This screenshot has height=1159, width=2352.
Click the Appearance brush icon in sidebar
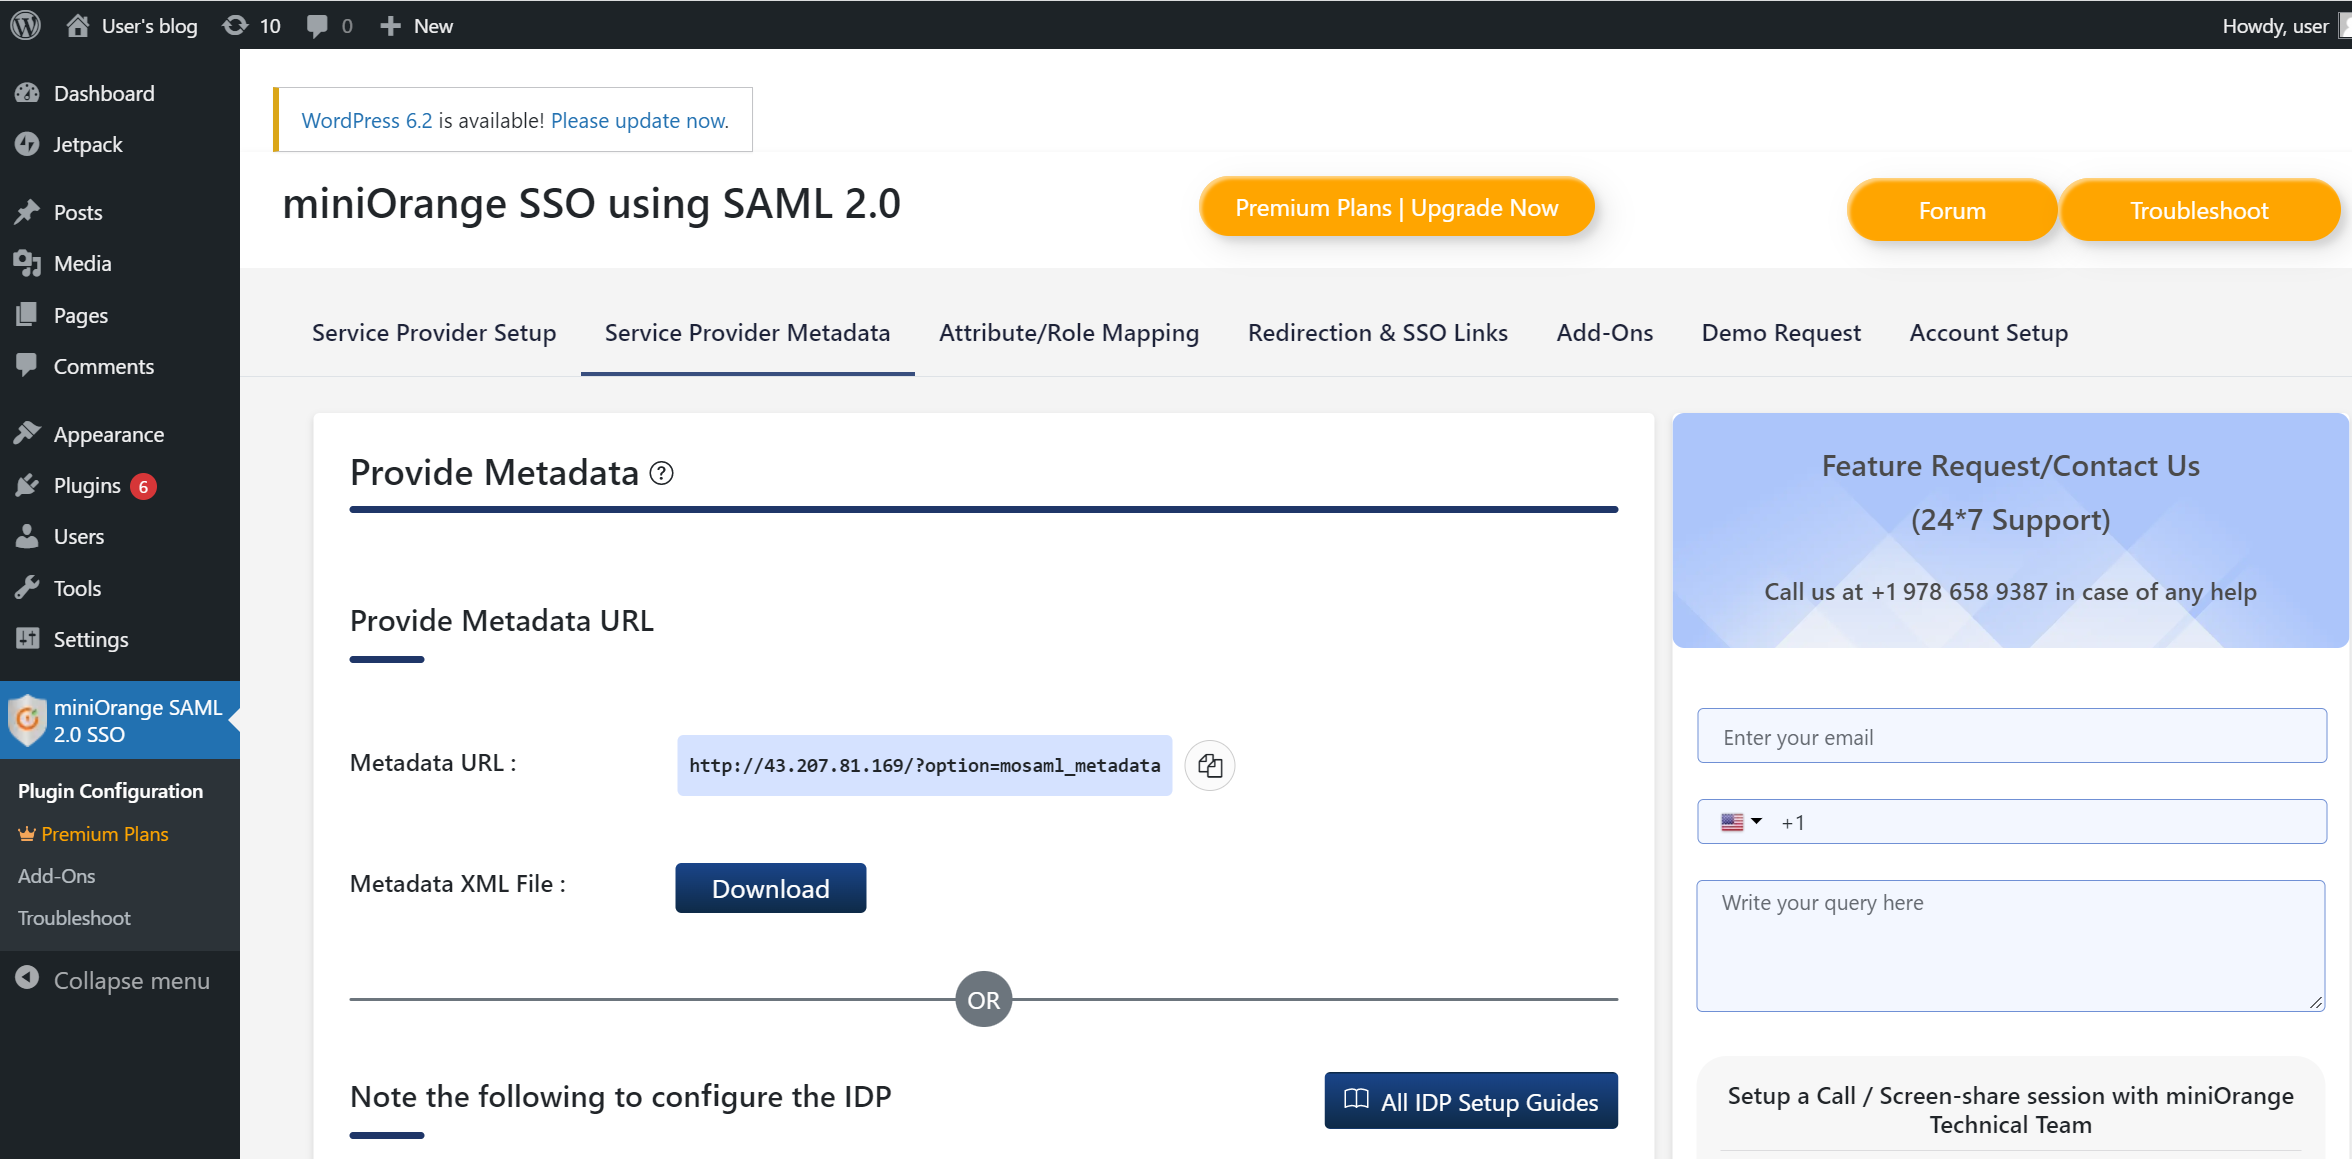point(28,433)
